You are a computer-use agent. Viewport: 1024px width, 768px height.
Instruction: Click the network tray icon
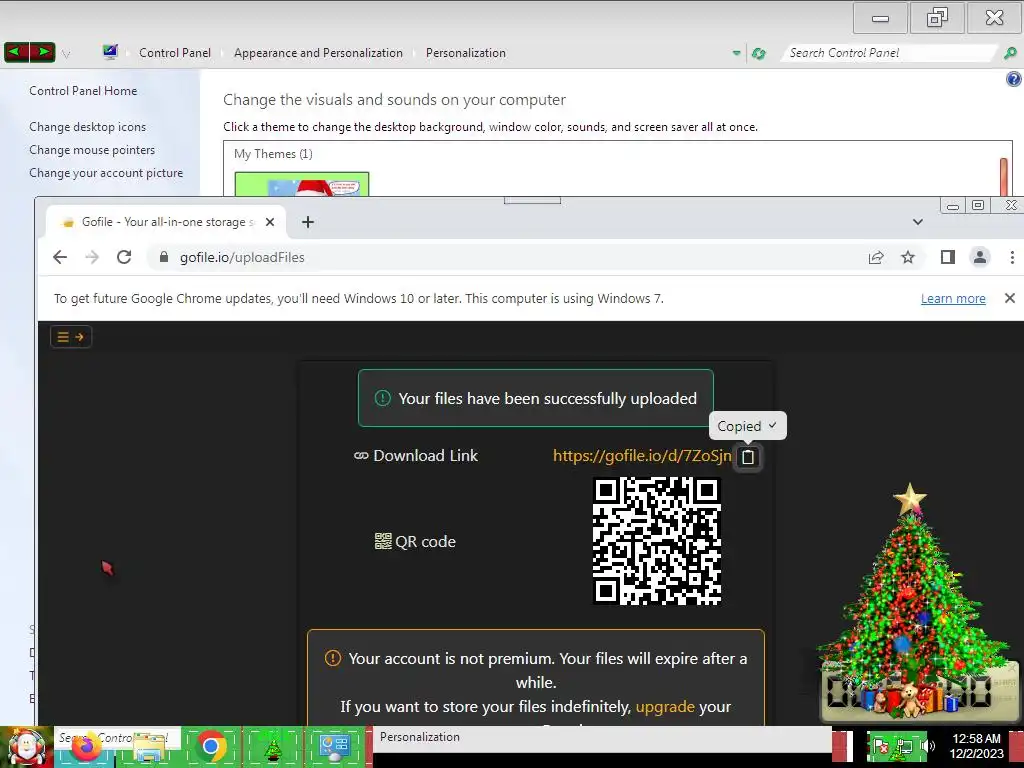tap(904, 746)
